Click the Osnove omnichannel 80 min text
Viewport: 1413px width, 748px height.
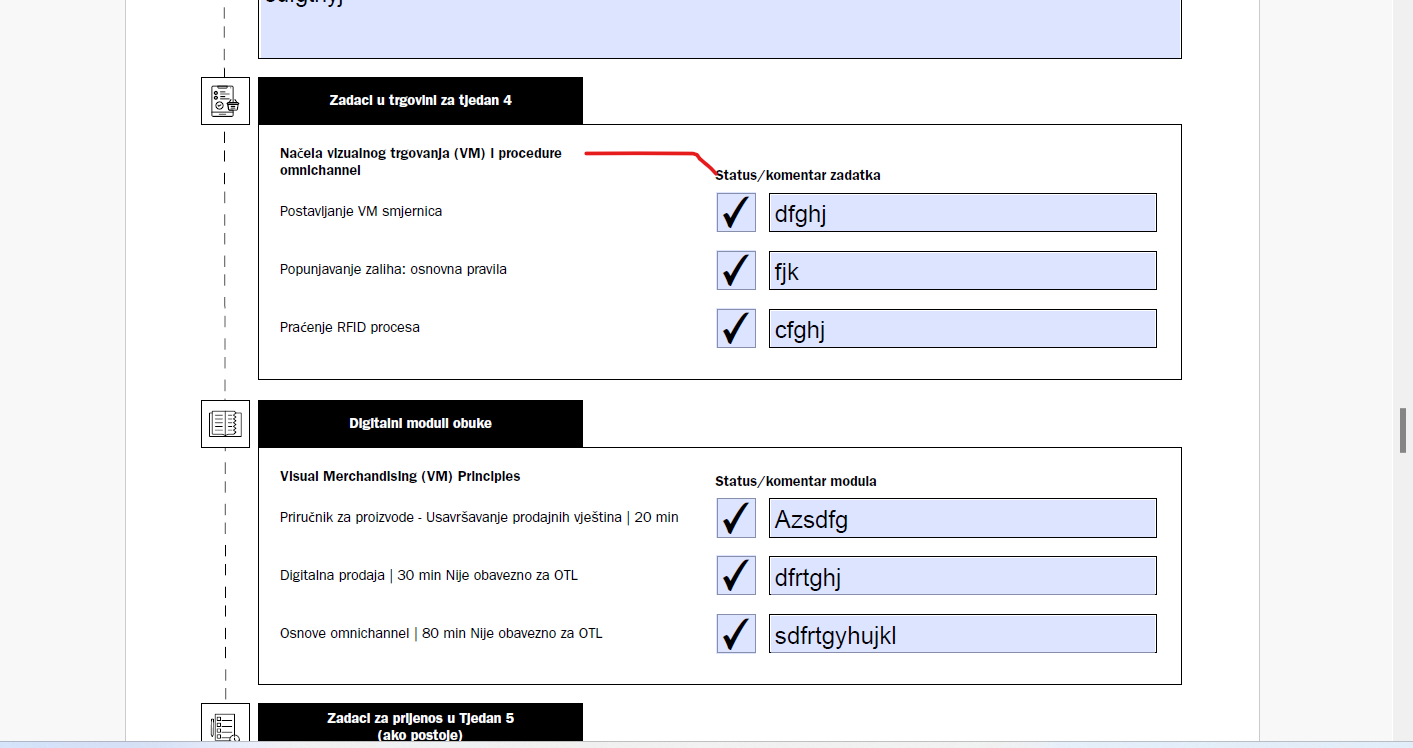click(x=441, y=633)
